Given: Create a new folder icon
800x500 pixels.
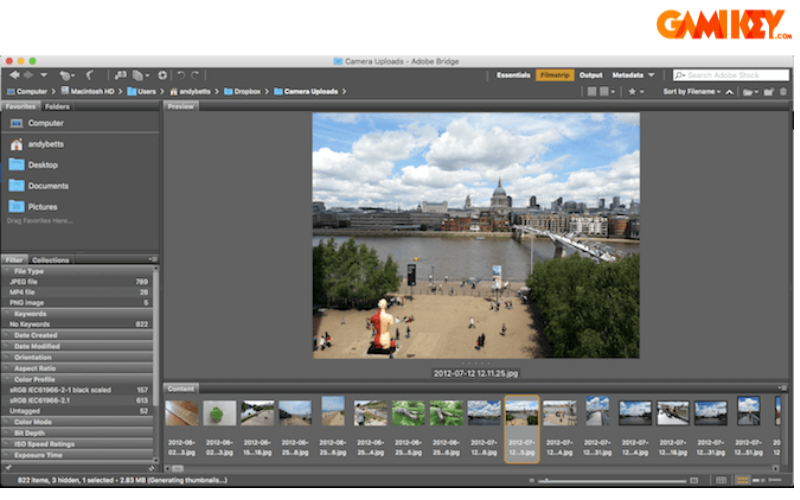Looking at the screenshot, I should coord(768,92).
